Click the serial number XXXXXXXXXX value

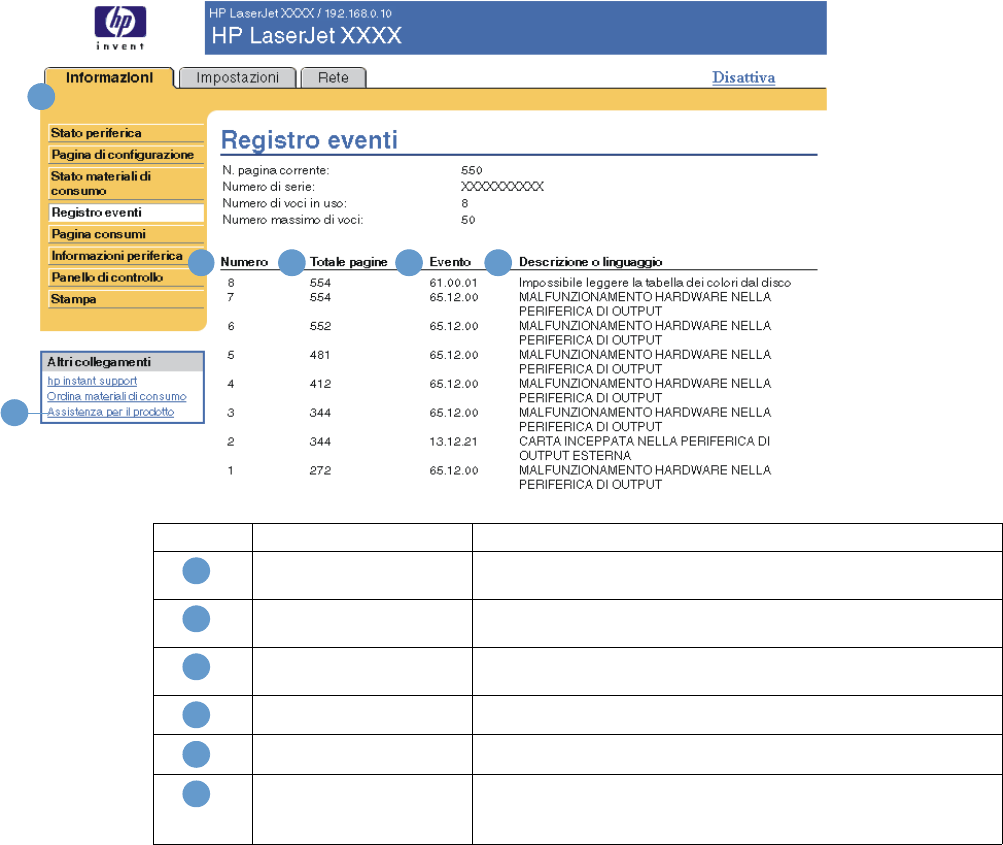(x=502, y=187)
